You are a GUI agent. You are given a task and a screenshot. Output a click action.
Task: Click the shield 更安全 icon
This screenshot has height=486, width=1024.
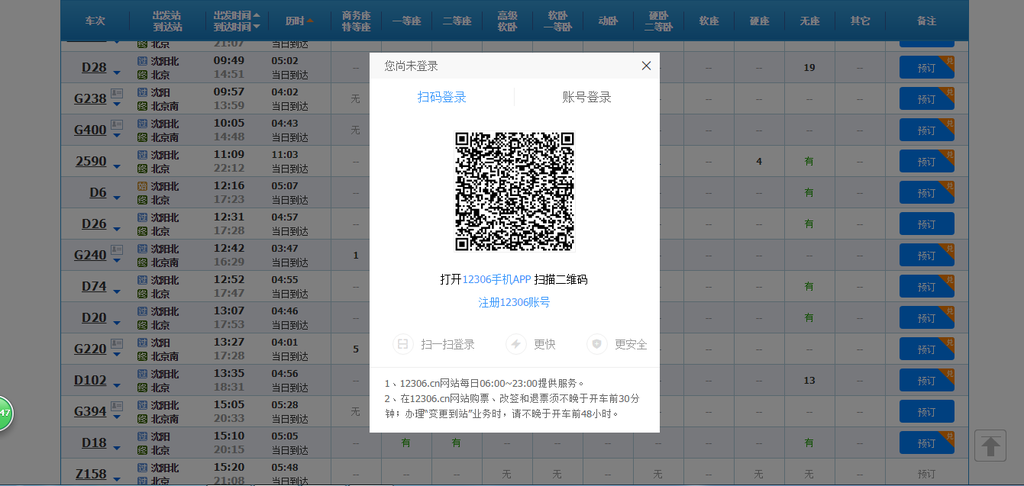coord(597,344)
